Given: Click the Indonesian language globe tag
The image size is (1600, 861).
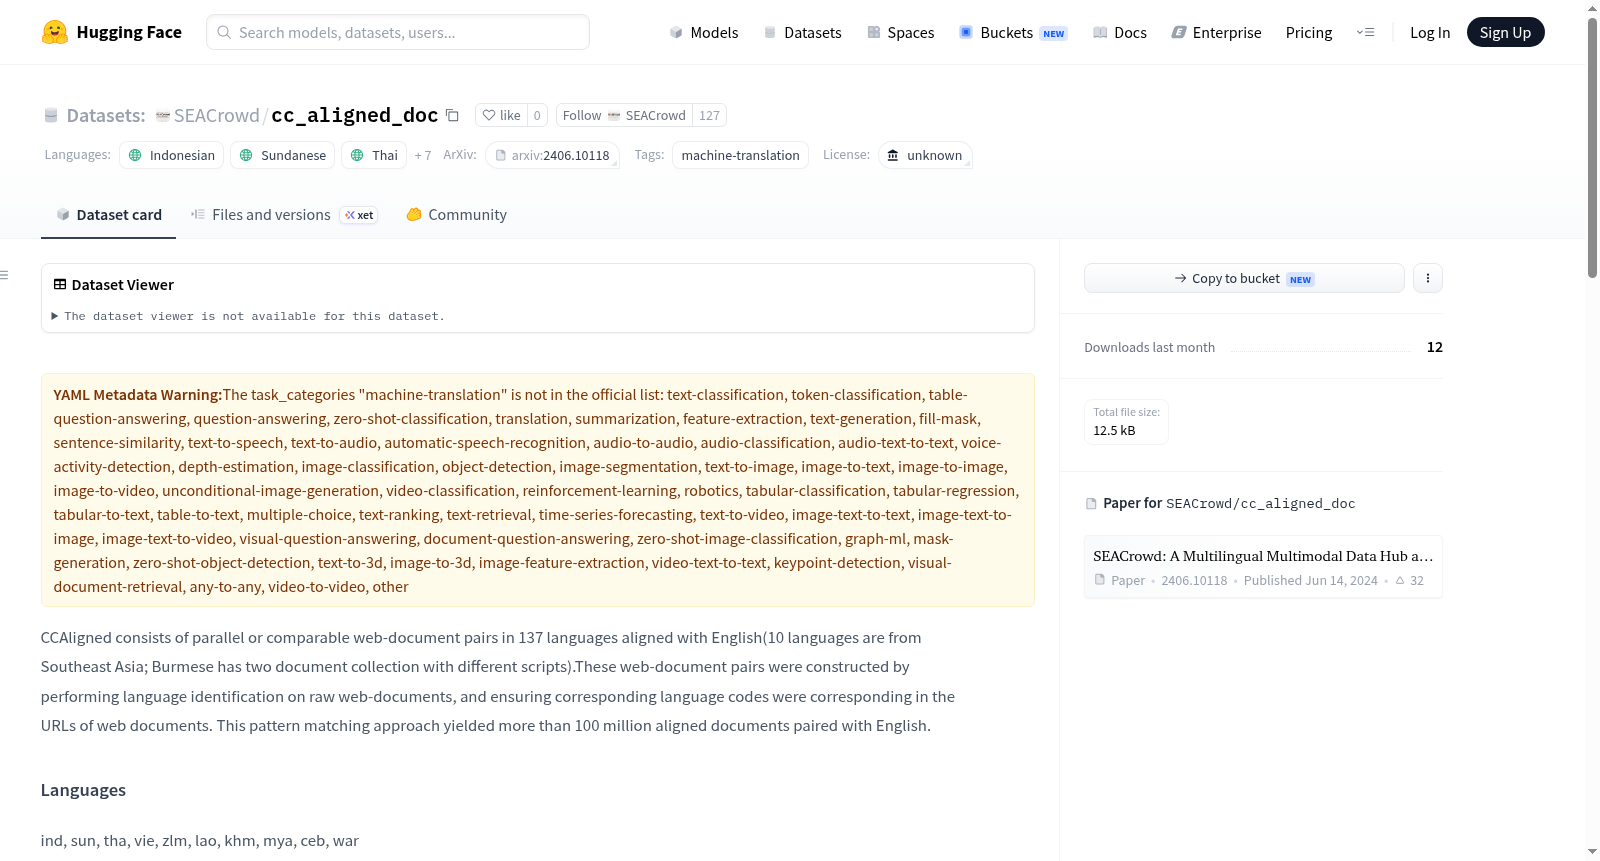Looking at the screenshot, I should click(x=172, y=155).
